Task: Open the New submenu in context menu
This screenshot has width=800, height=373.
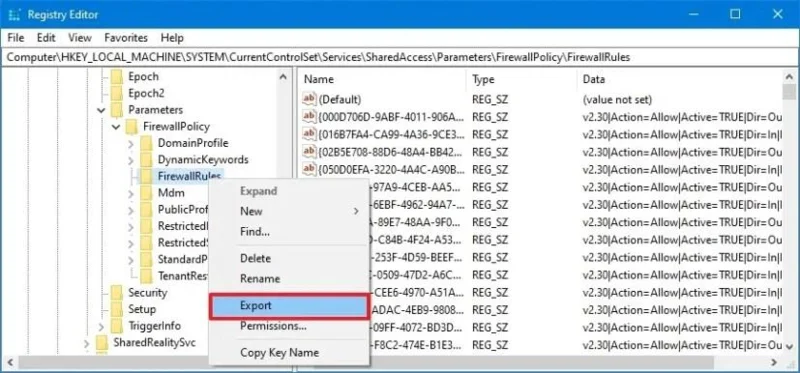Action: 289,211
